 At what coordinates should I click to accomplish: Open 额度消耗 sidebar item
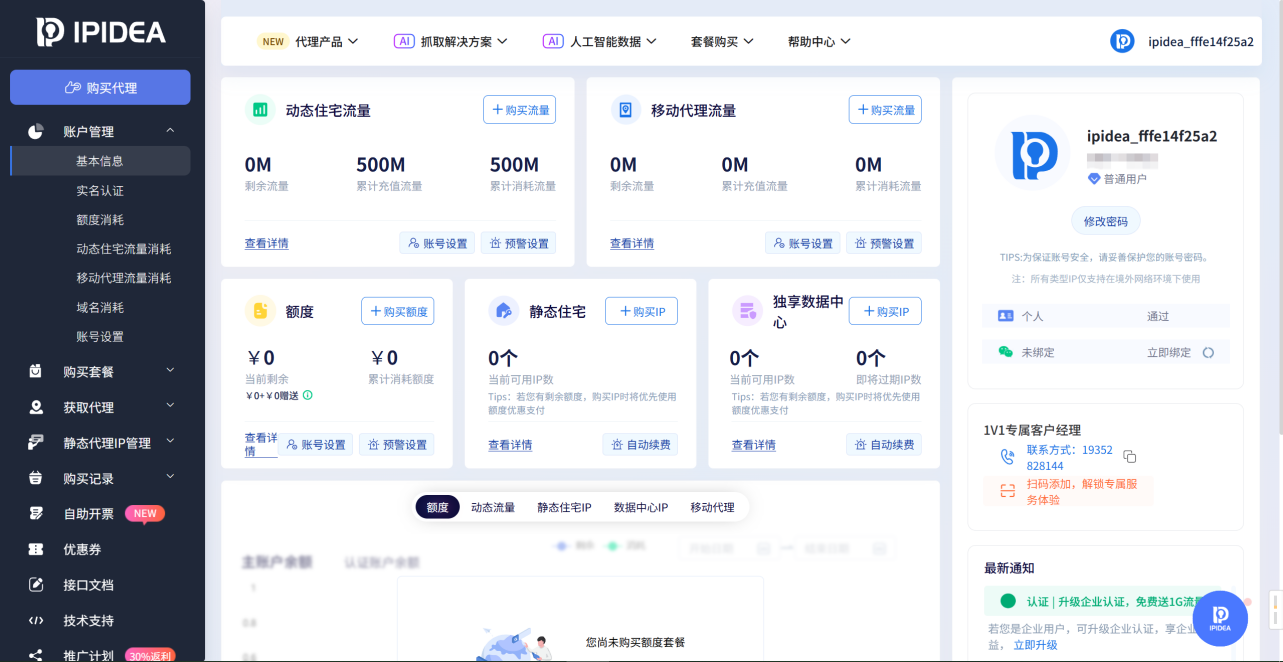tap(100, 219)
